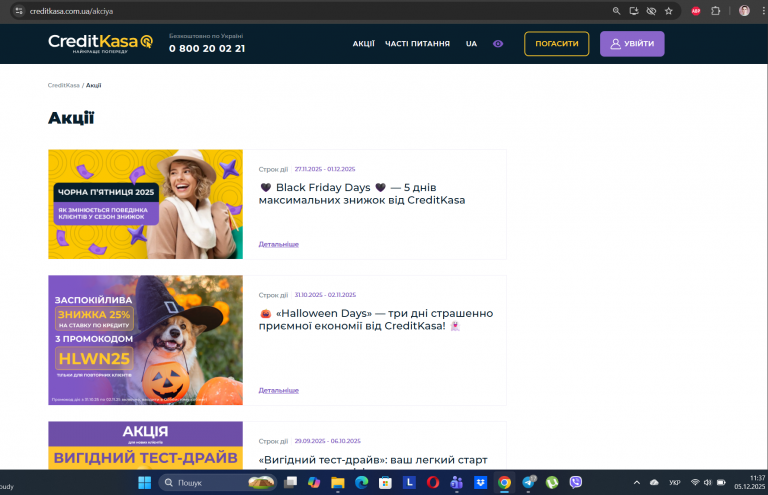This screenshot has height=495, width=768.
Task: Open the ЧАСТІ ПИТАННЯ menu item
Action: 417,44
